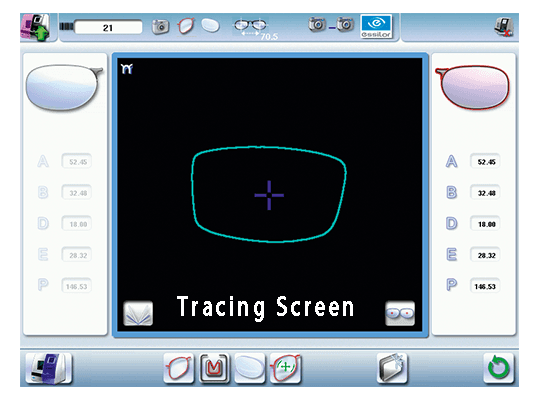Viewport: 540px width, 400px height.
Task: Click the barcode icon beside job number
Action: coord(67,27)
